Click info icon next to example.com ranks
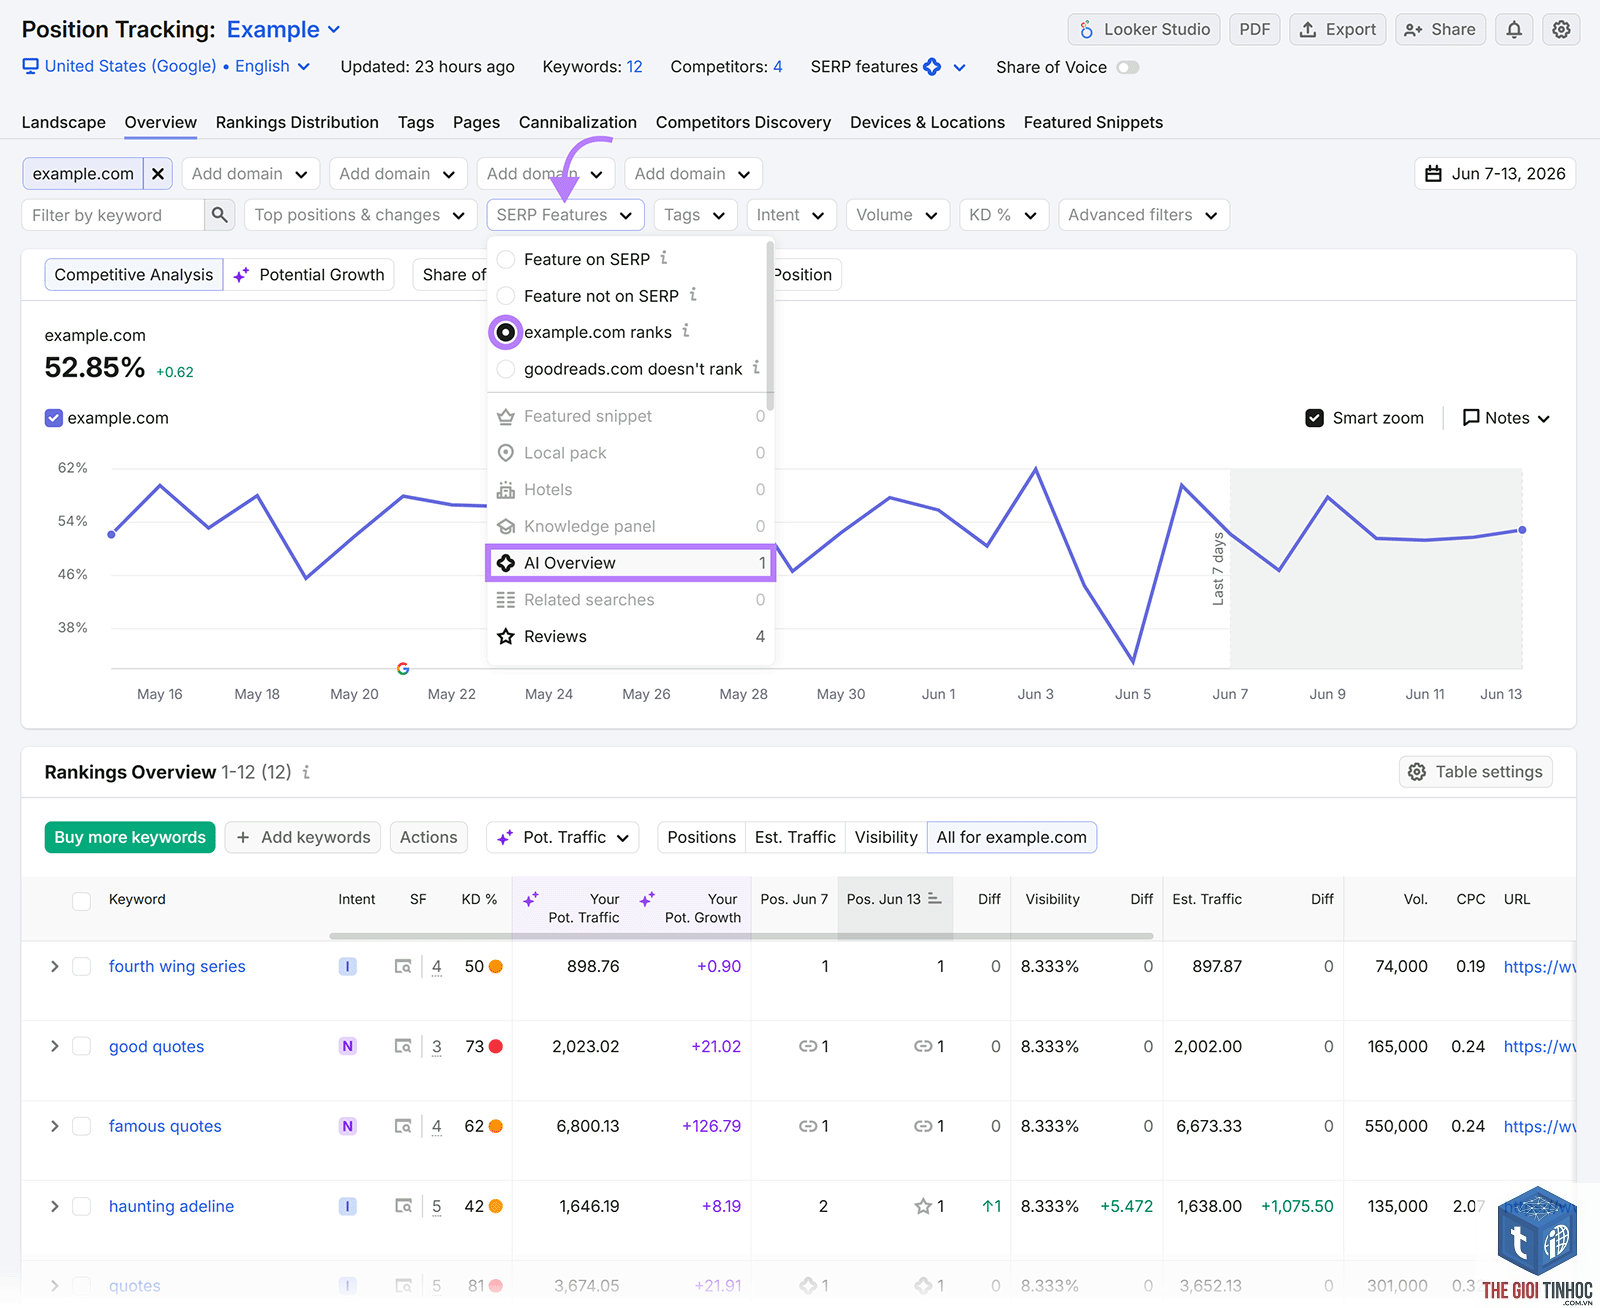 (x=686, y=331)
